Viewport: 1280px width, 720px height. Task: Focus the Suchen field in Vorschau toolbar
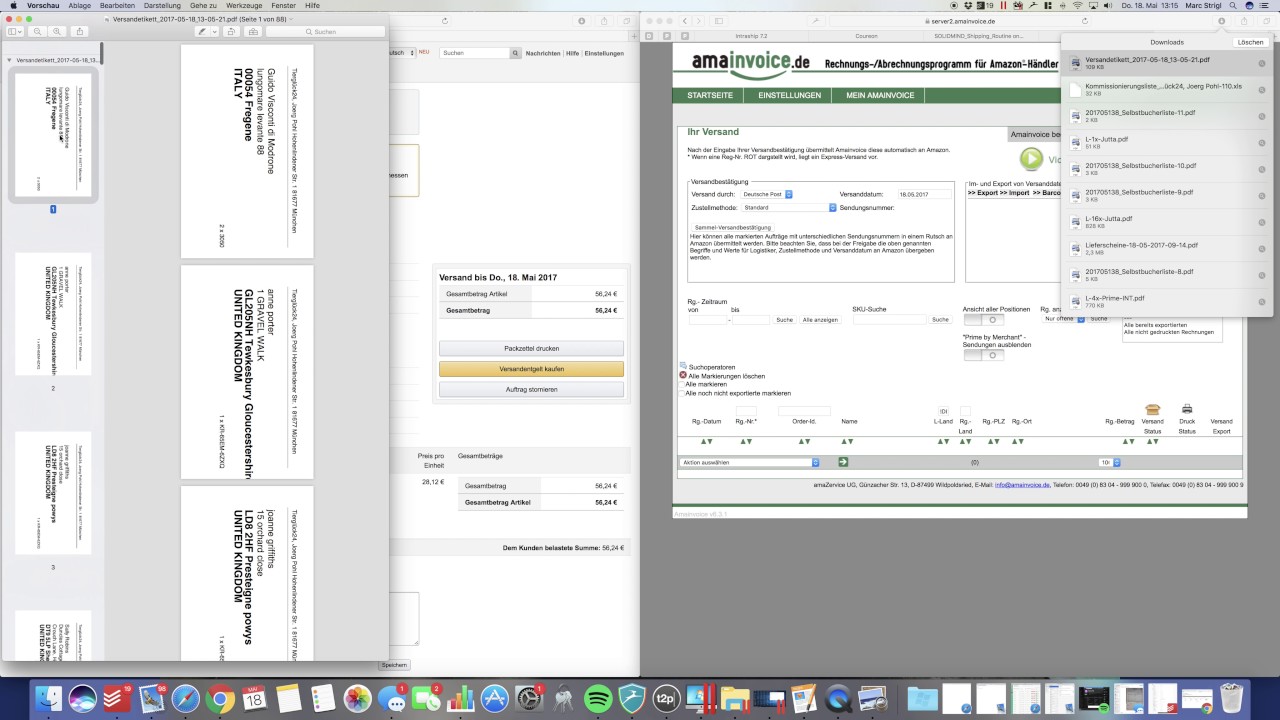pyautogui.click(x=325, y=32)
